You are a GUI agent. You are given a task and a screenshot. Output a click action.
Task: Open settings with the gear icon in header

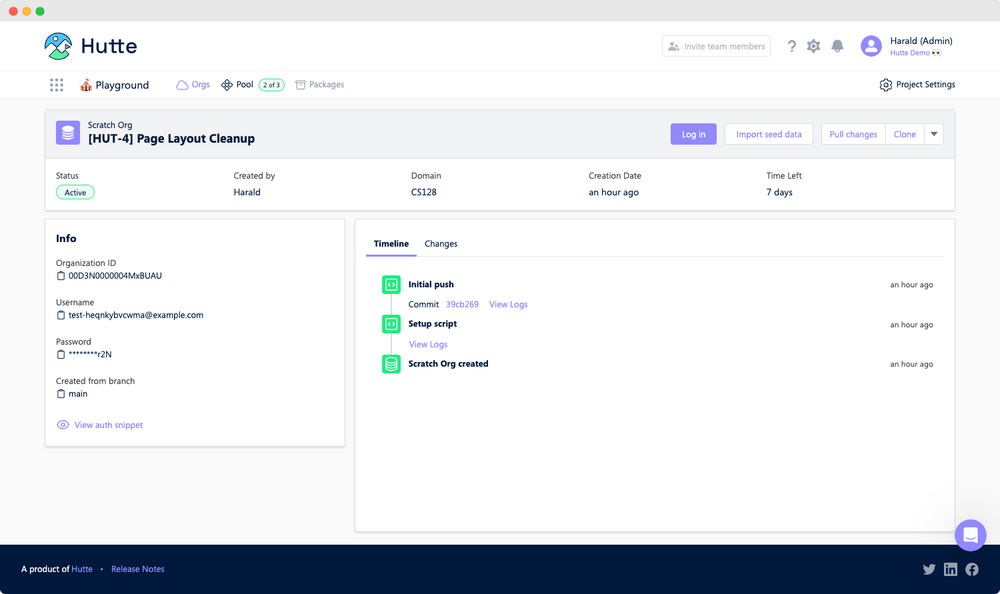(815, 46)
